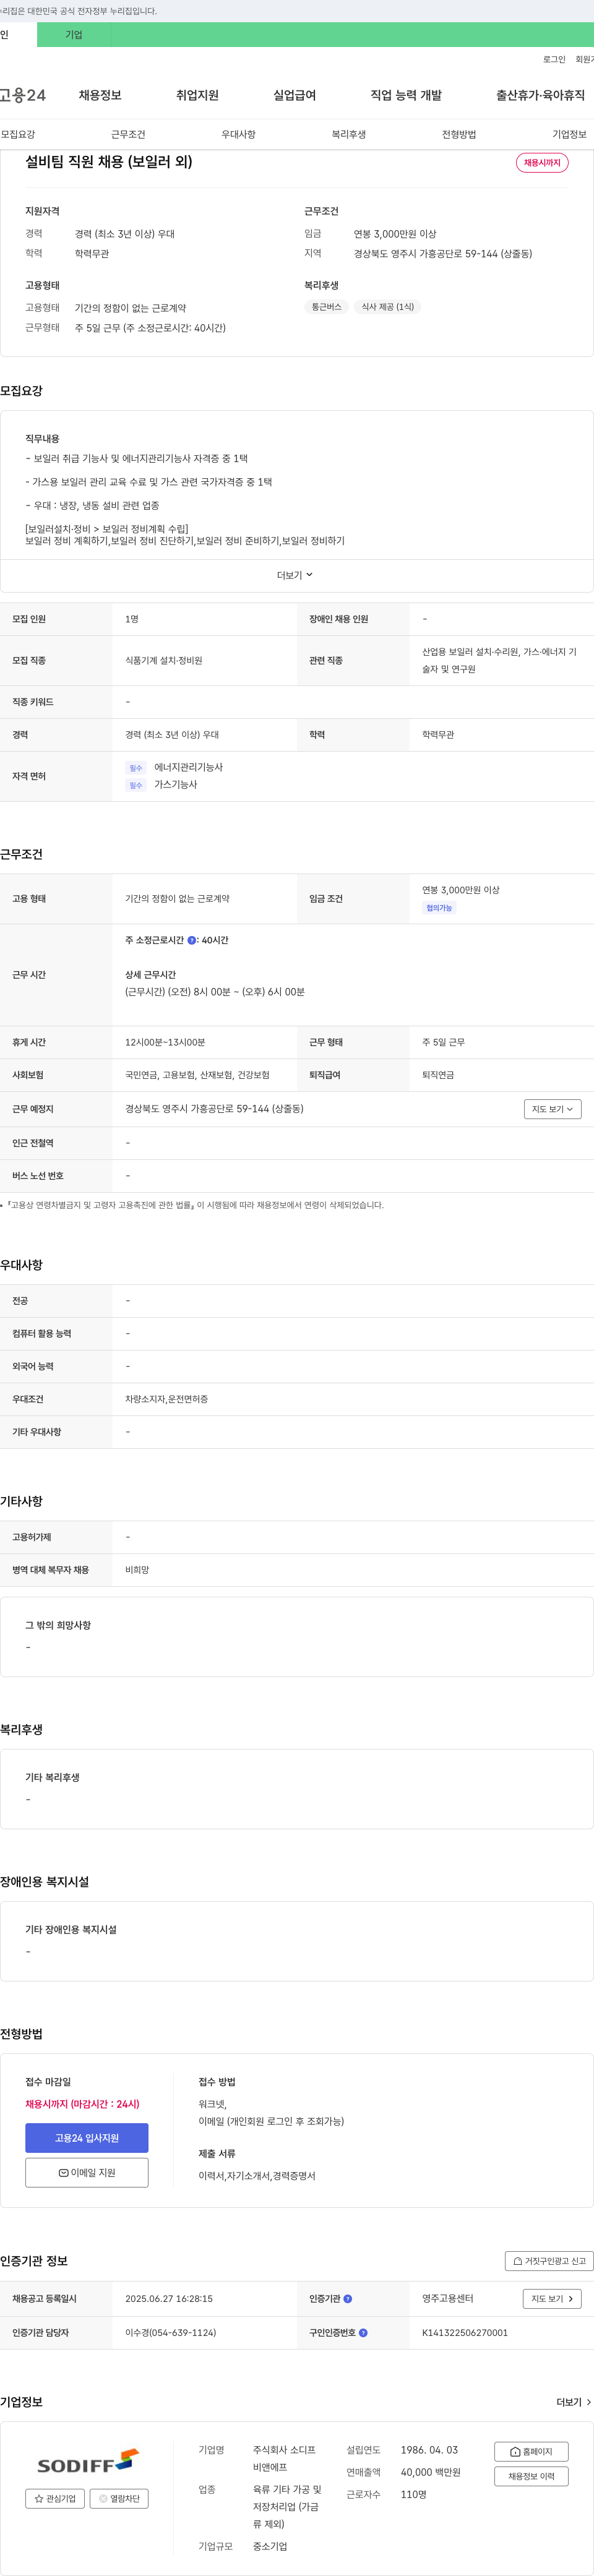
Task: Add company to favorites with 관심기업 button
Action: 55,2498
